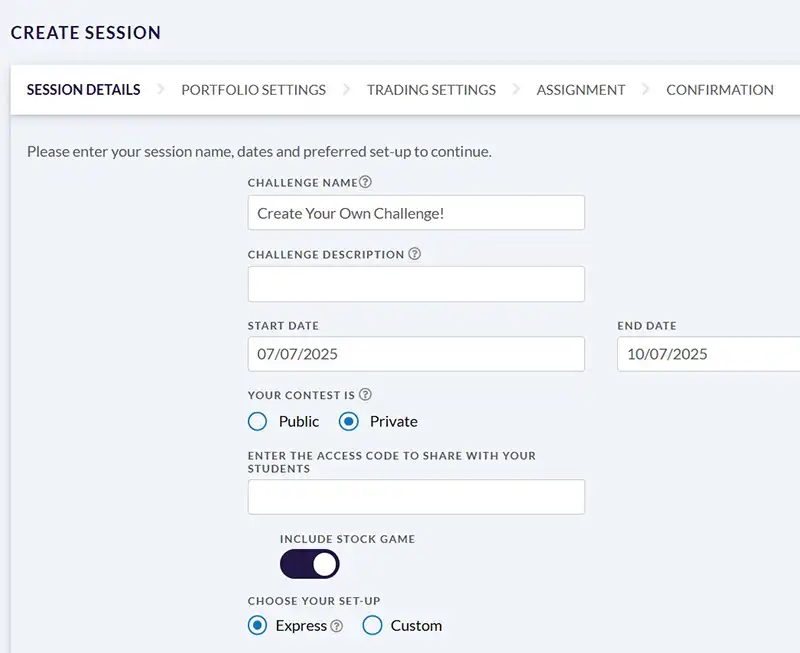Image resolution: width=800 pixels, height=653 pixels.
Task: Go to the Portfolio Settings step
Action: click(253, 90)
